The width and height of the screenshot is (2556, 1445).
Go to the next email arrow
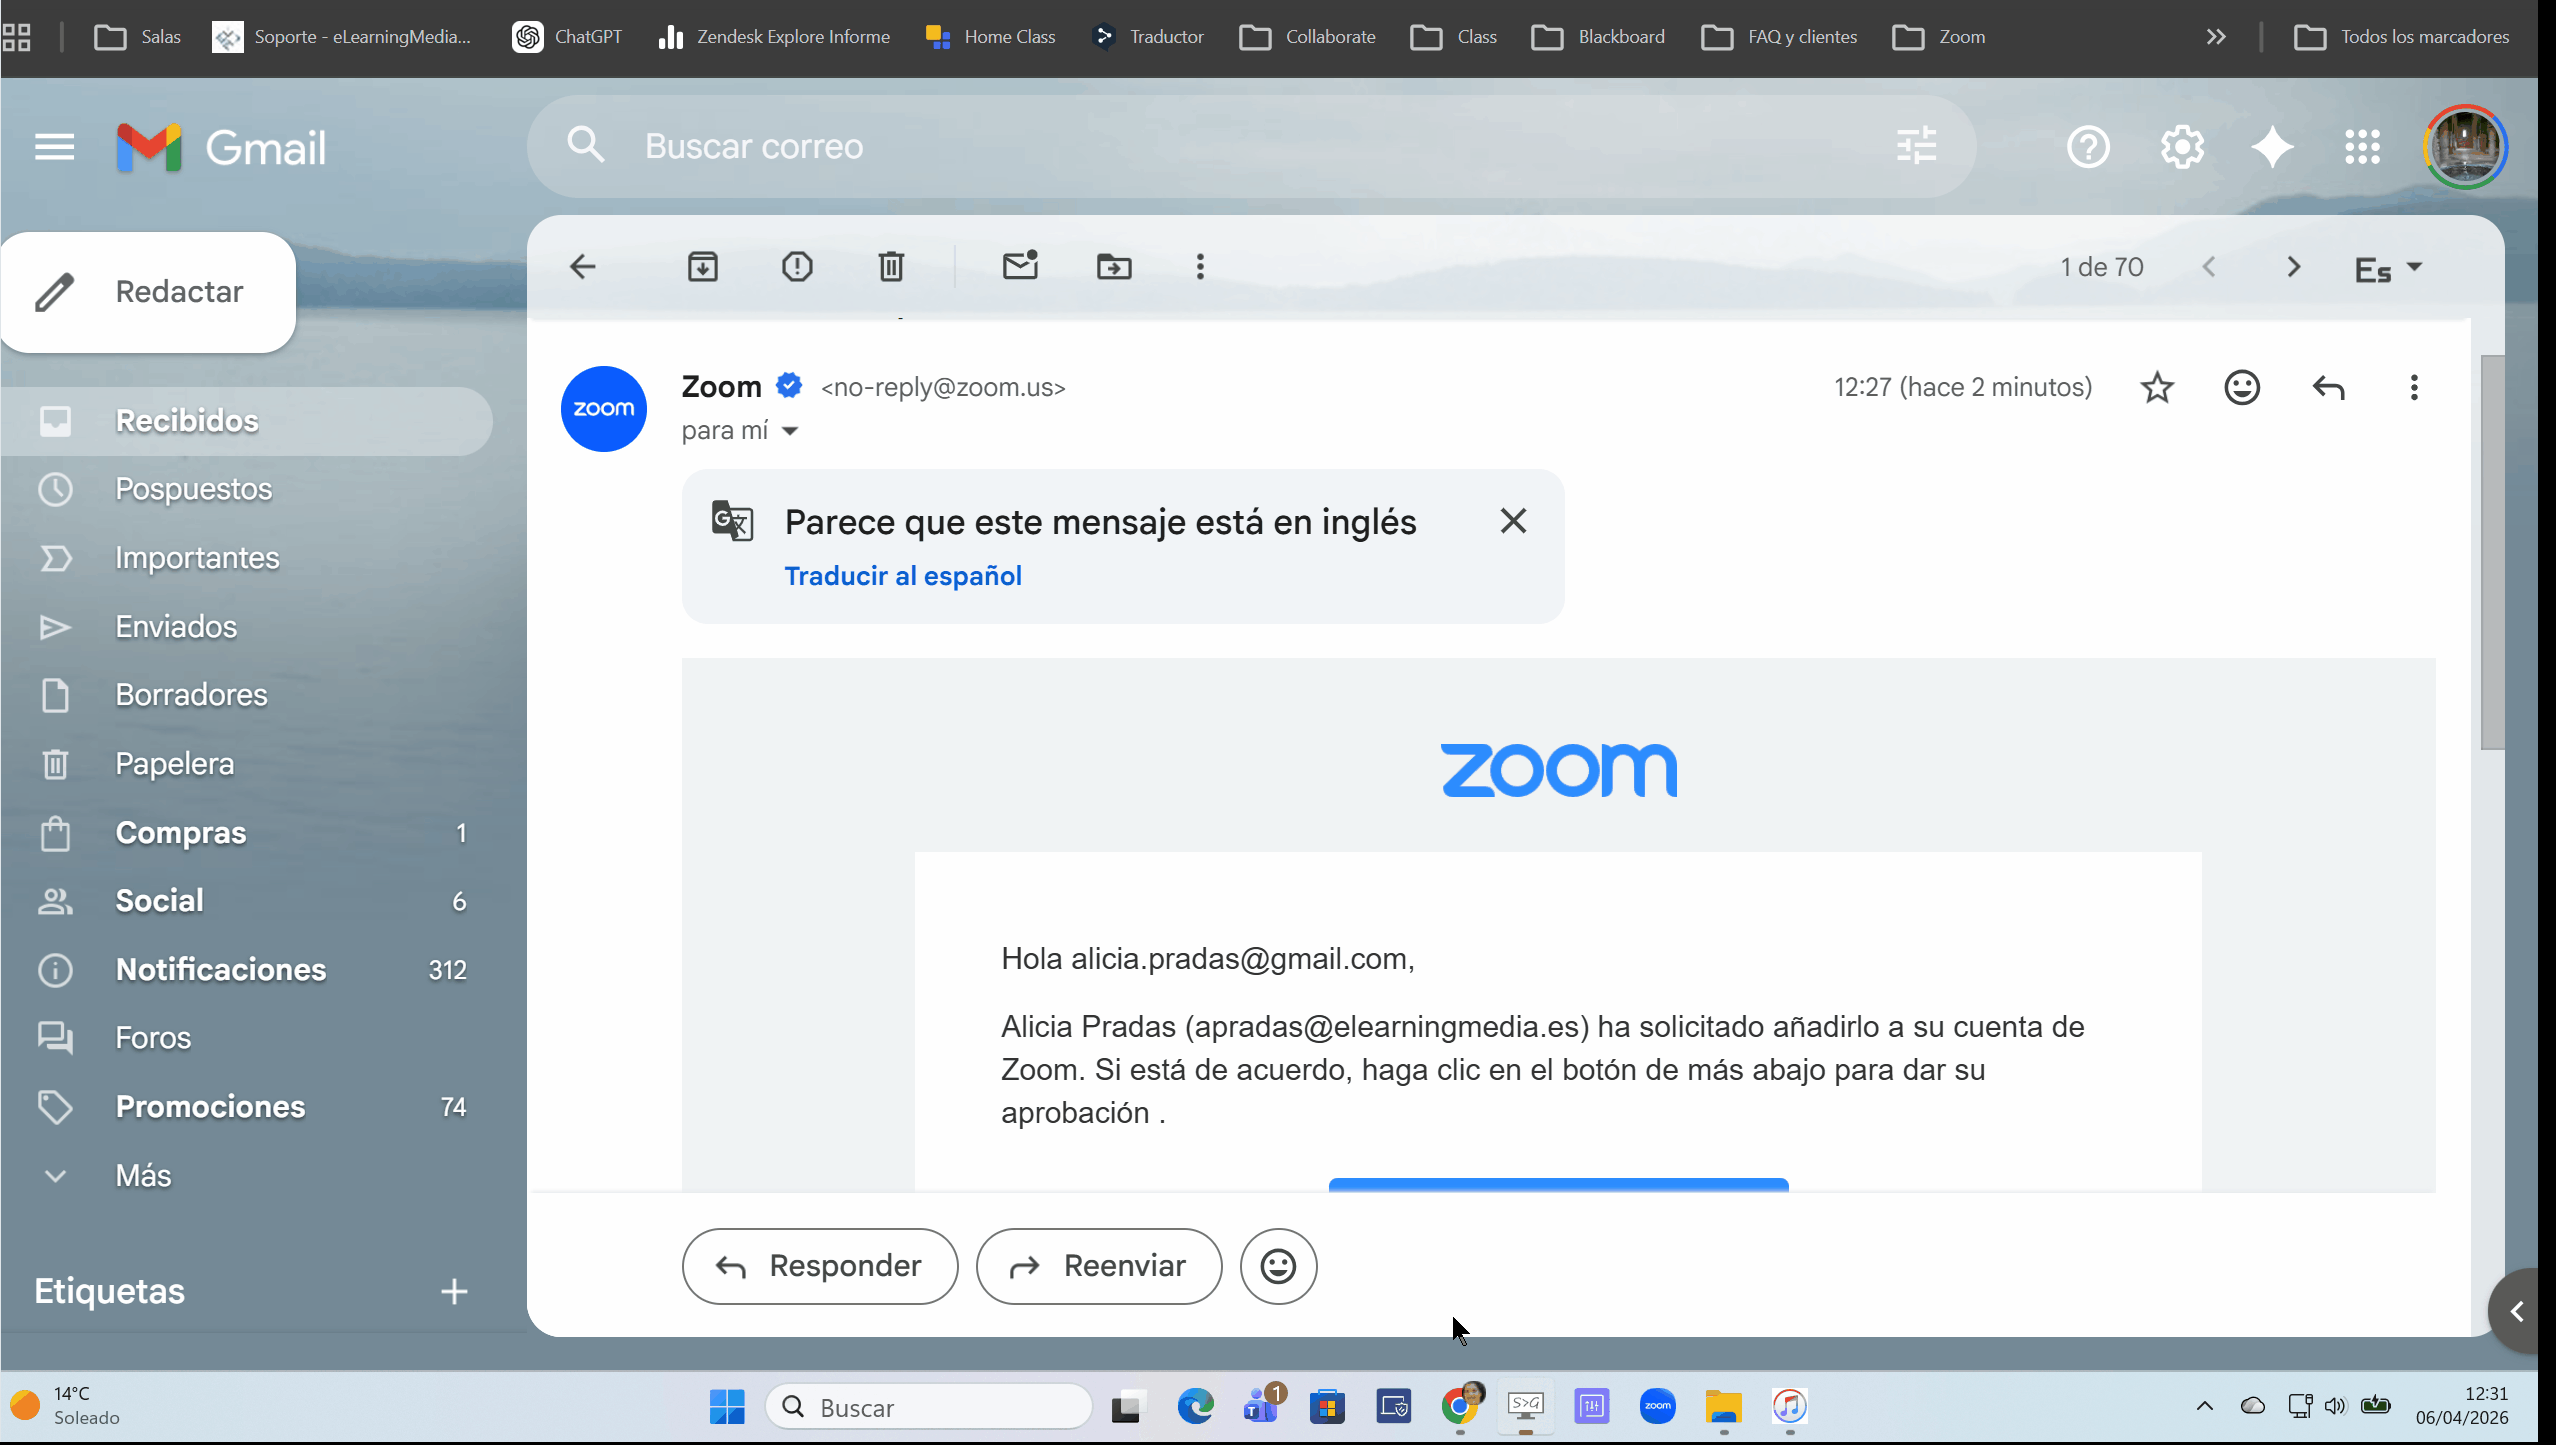coord(2294,267)
